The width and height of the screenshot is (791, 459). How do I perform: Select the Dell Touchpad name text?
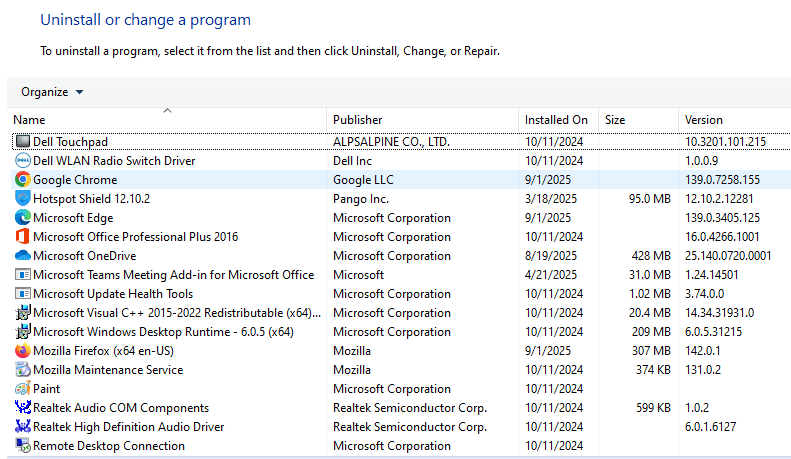click(70, 142)
